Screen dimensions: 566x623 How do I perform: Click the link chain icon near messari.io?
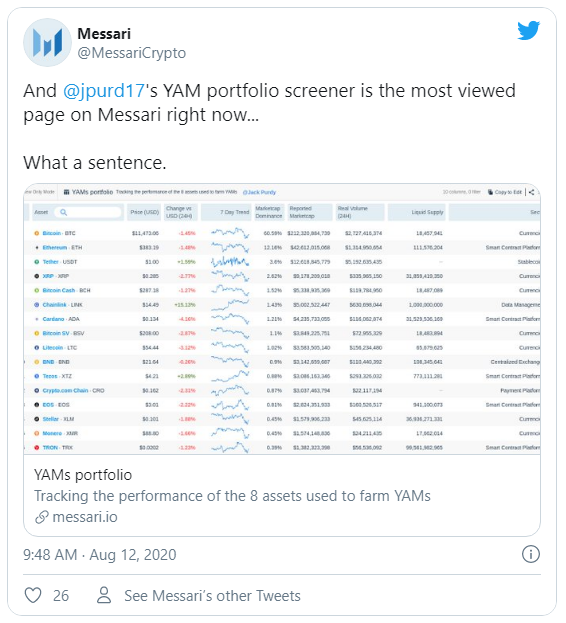[42, 517]
